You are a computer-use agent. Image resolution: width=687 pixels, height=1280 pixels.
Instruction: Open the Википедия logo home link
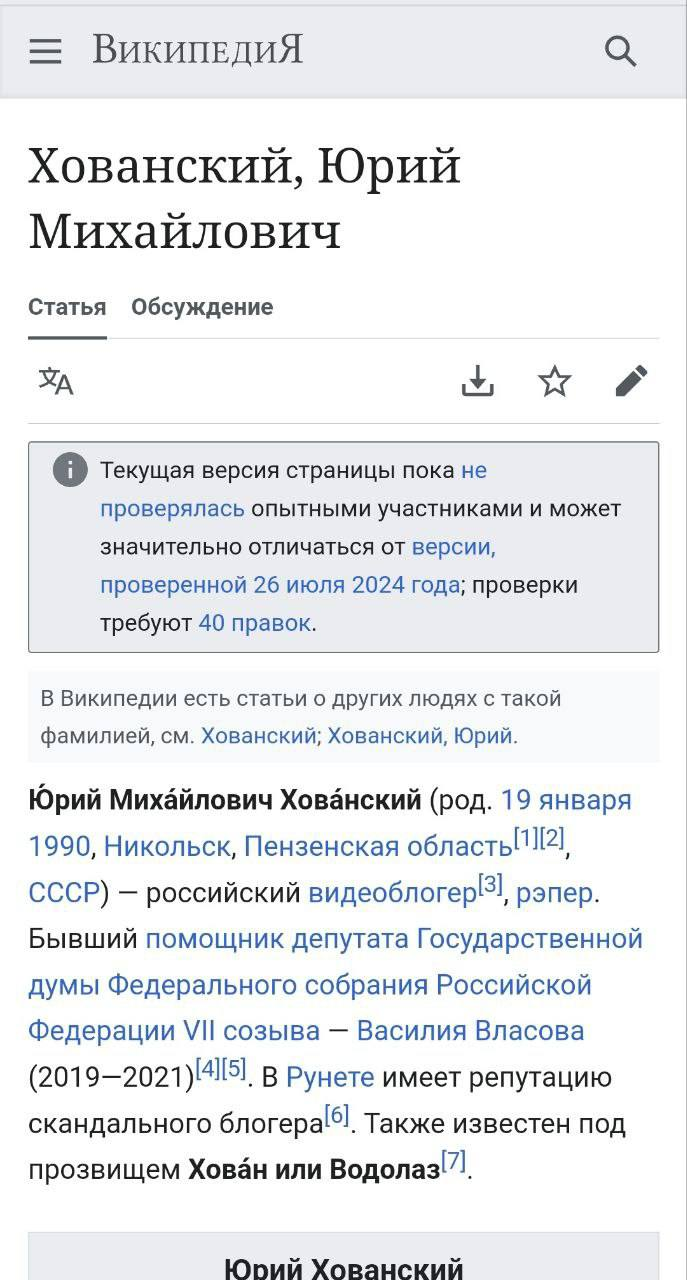pos(198,50)
